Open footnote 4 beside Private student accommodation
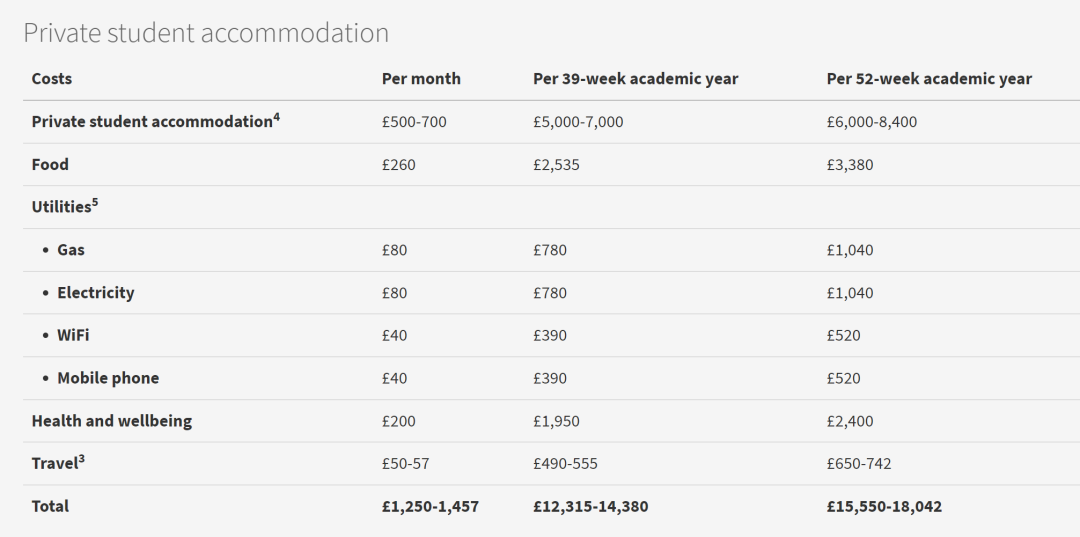Viewport: 1080px width, 537px height. 277,117
